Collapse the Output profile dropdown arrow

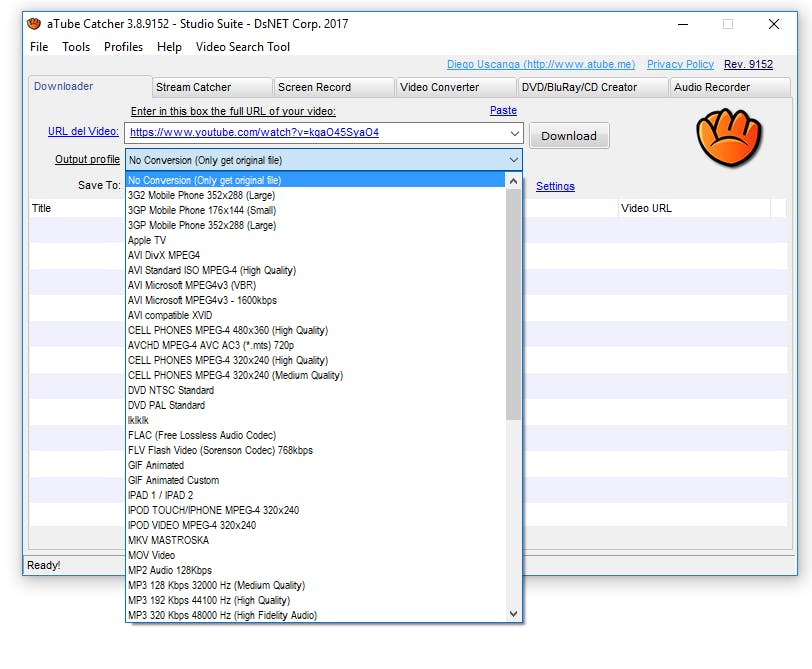(514, 160)
